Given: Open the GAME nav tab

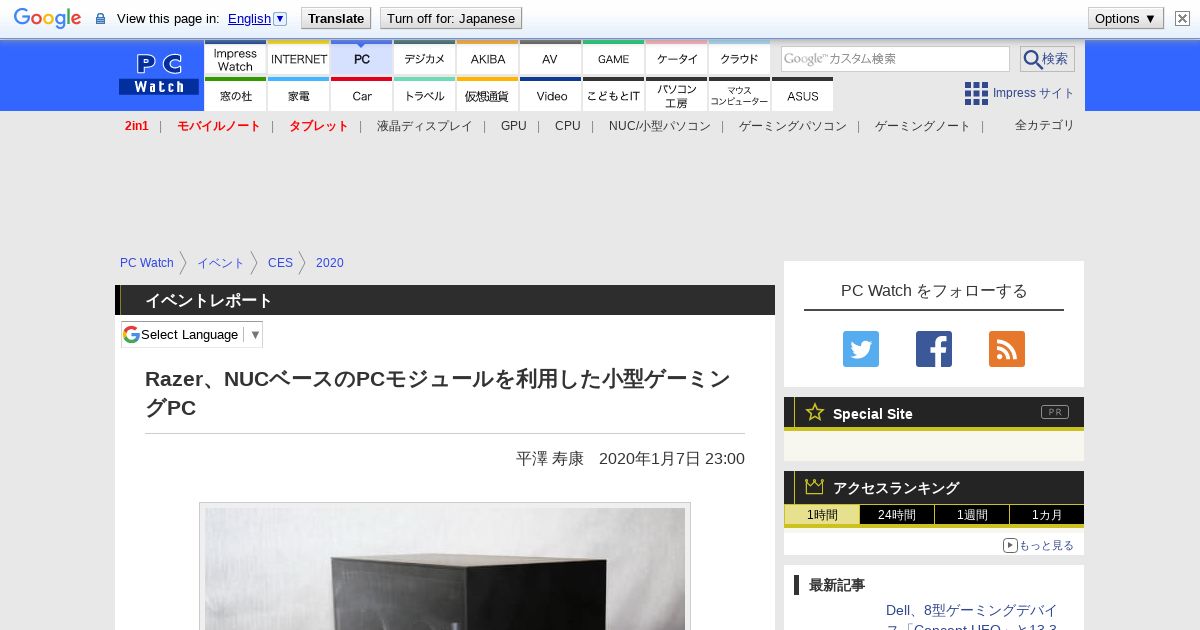Looking at the screenshot, I should tap(614, 58).
